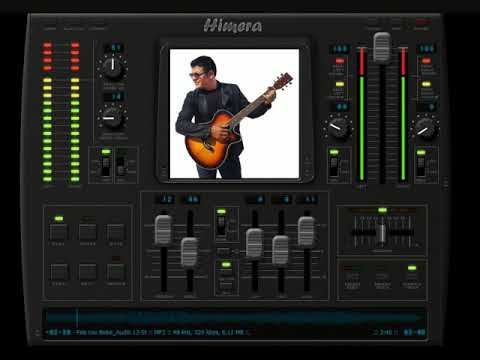Click the yellow indicator lamp right of master meters

coord(426,84)
